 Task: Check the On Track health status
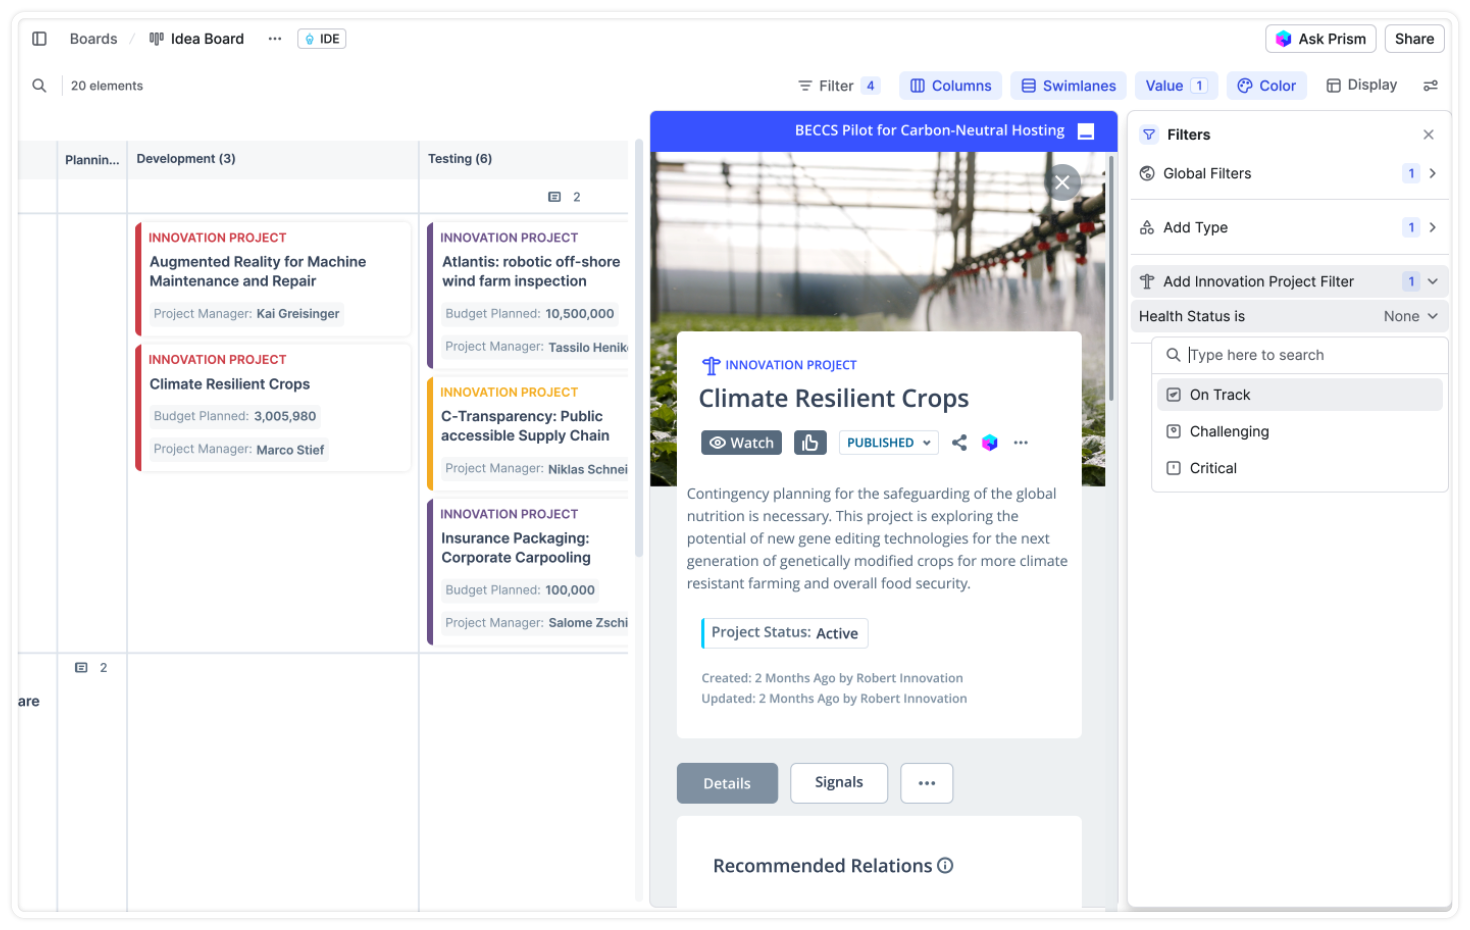point(1174,395)
